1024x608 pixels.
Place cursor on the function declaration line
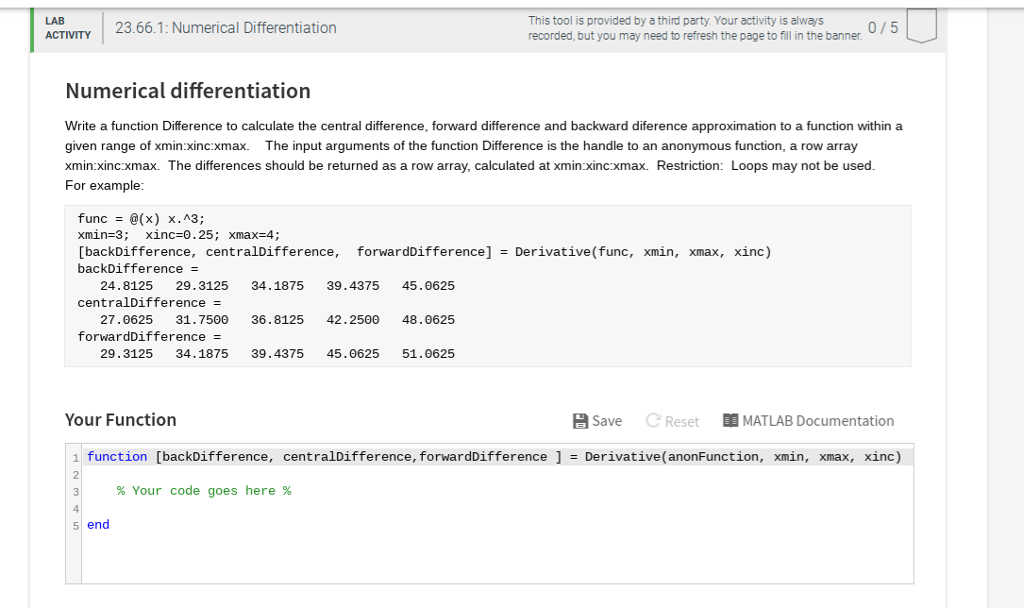[400, 456]
